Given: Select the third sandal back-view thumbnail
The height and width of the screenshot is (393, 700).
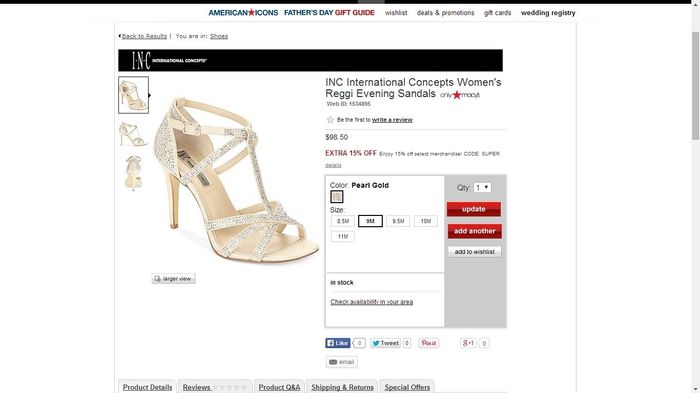Looking at the screenshot, I should click(x=133, y=173).
